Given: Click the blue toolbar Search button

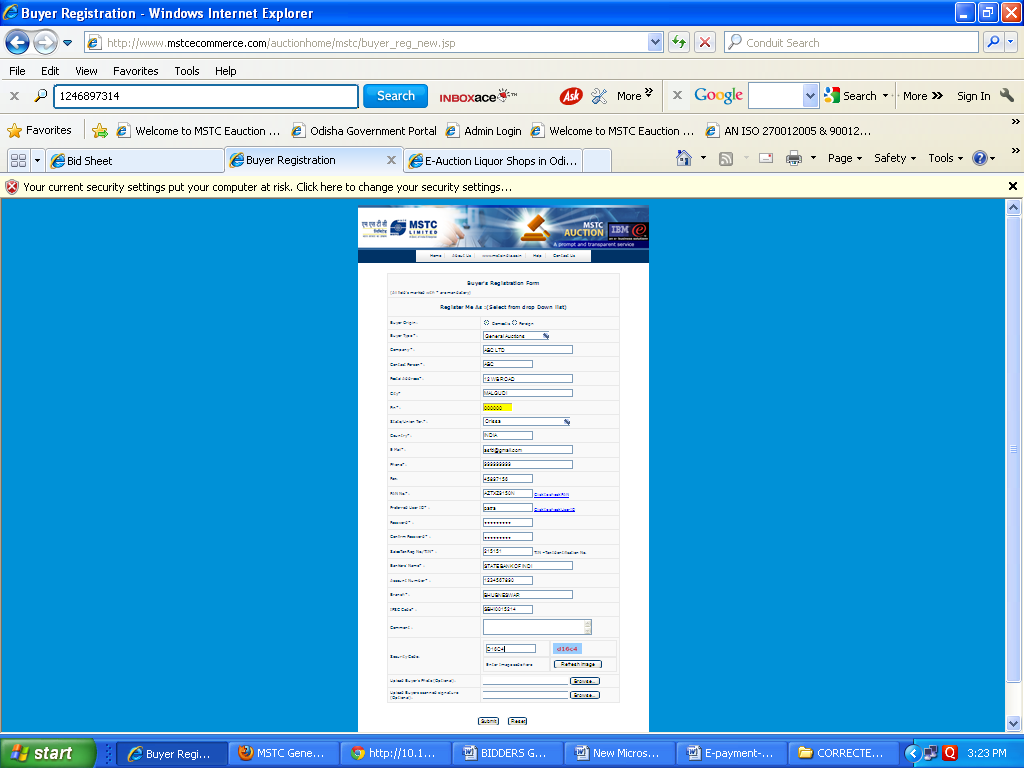Looking at the screenshot, I should click(x=395, y=96).
